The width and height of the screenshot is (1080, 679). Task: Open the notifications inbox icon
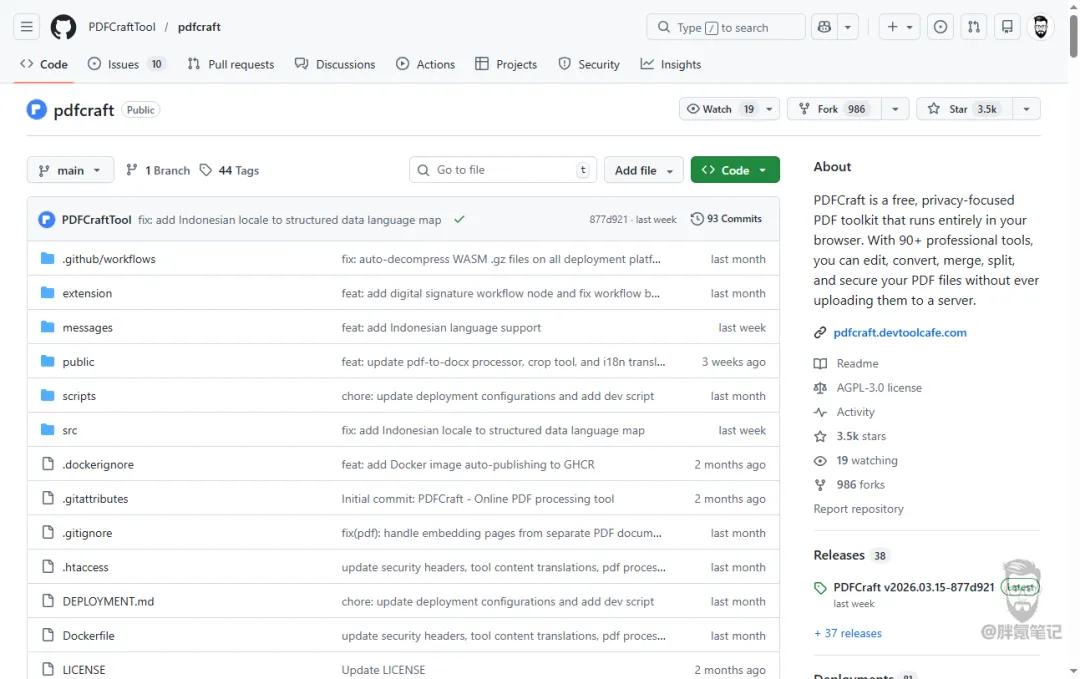tap(1007, 27)
